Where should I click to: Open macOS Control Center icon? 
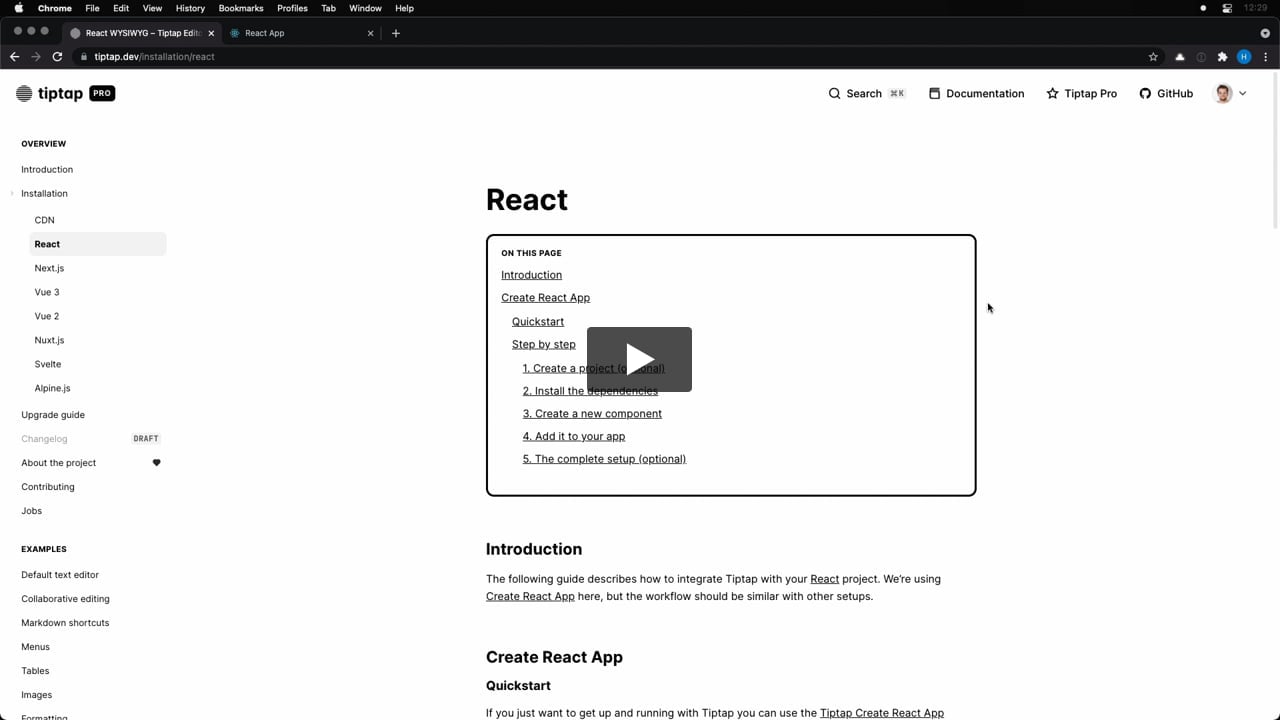1227,8
